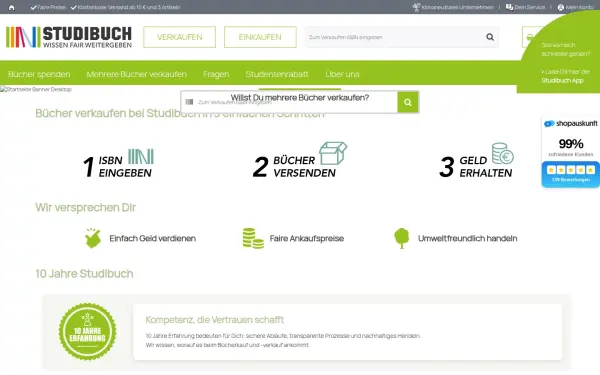Click the Klimaneutrales Unternehmen link
This screenshot has width=600, height=375.
pyautogui.click(x=457, y=7)
